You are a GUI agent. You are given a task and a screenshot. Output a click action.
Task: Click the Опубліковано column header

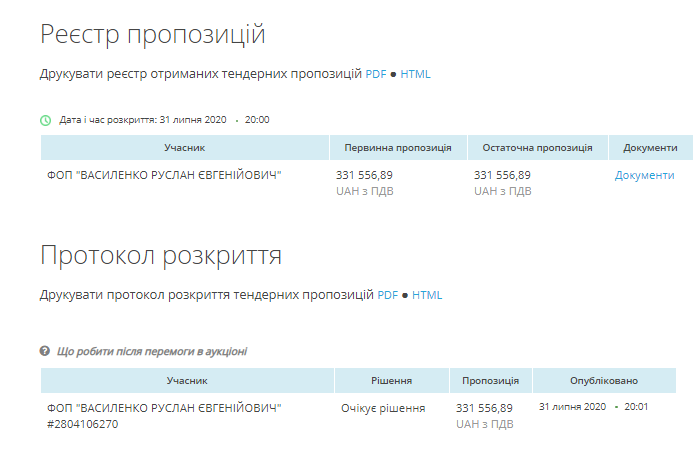coord(604,381)
